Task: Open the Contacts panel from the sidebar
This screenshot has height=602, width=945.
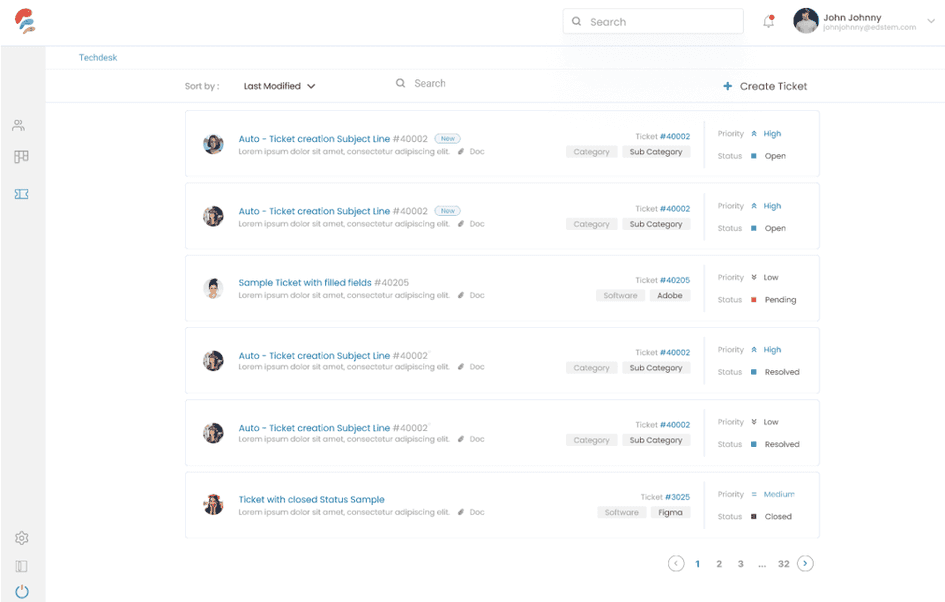Action: (21, 124)
